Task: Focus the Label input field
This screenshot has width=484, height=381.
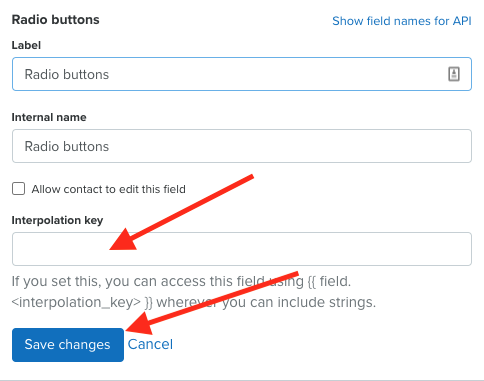Action: click(x=242, y=74)
